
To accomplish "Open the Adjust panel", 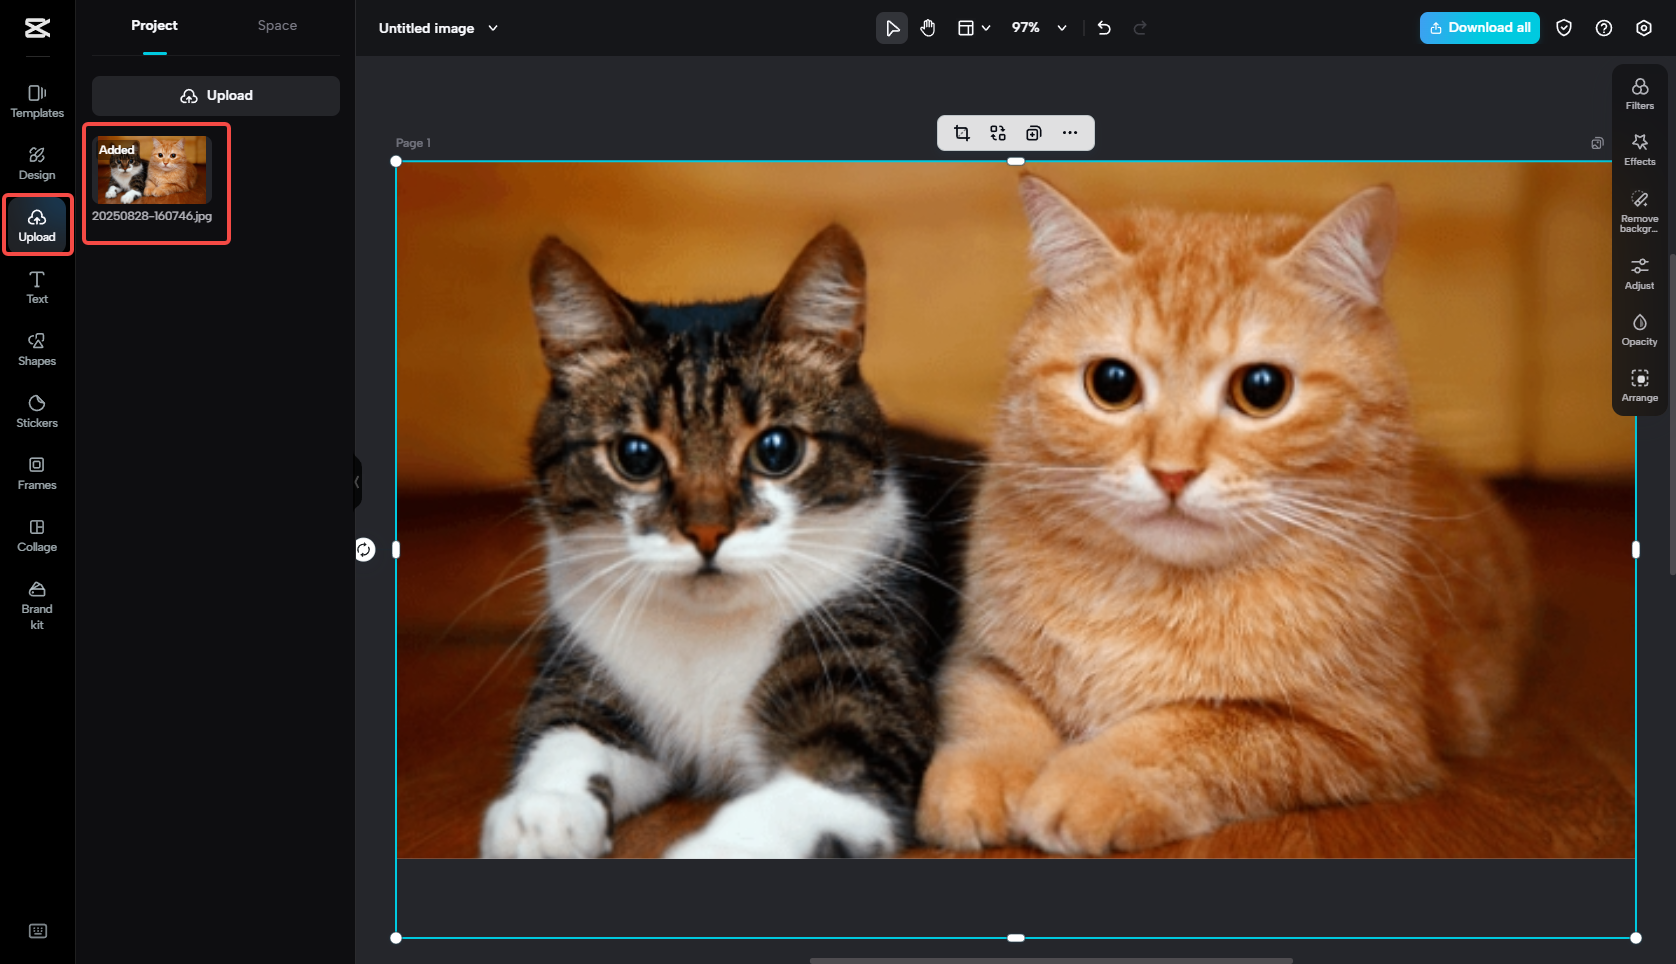I will (x=1639, y=272).
